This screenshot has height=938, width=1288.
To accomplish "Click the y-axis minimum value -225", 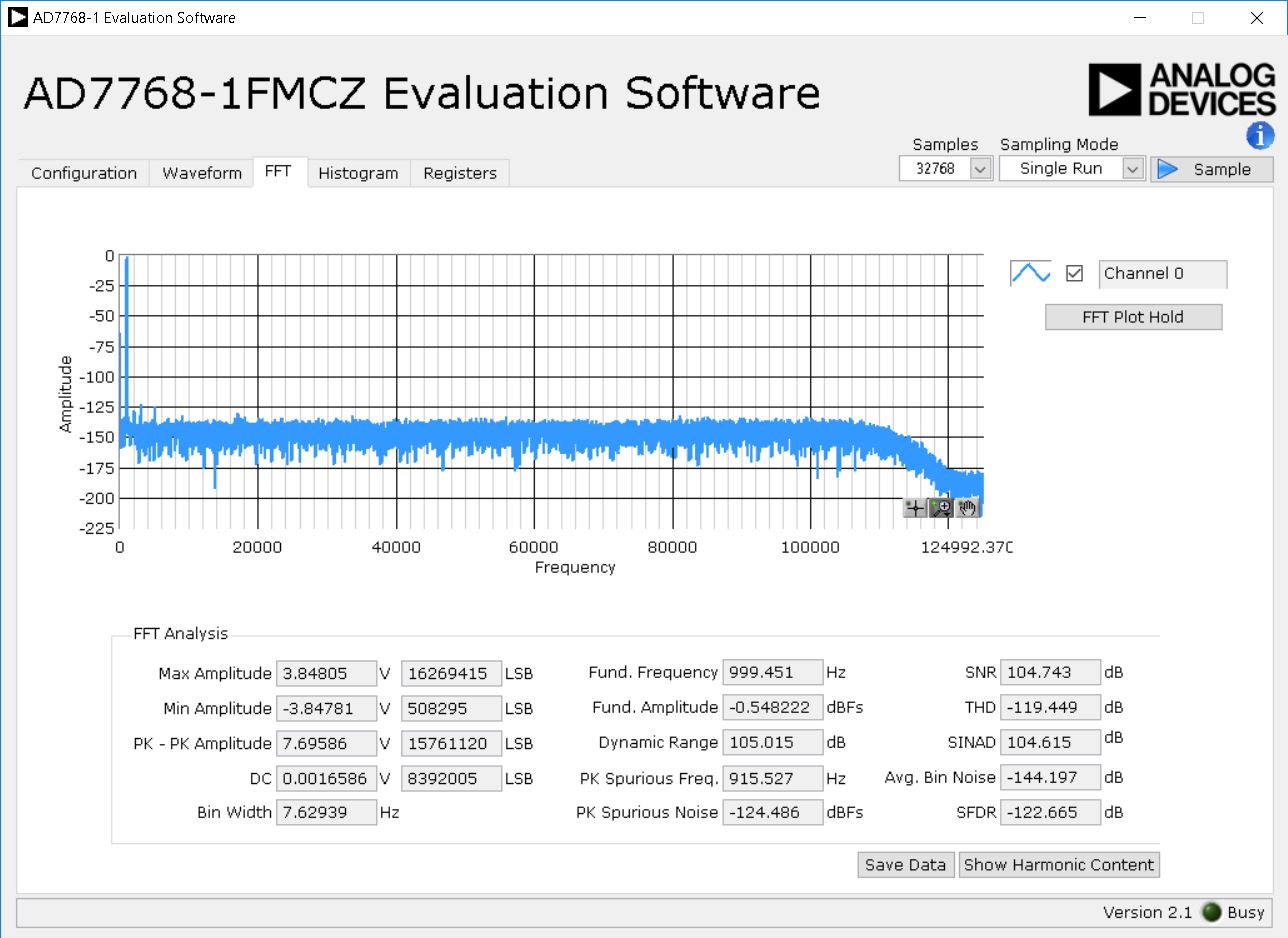I will (97, 529).
